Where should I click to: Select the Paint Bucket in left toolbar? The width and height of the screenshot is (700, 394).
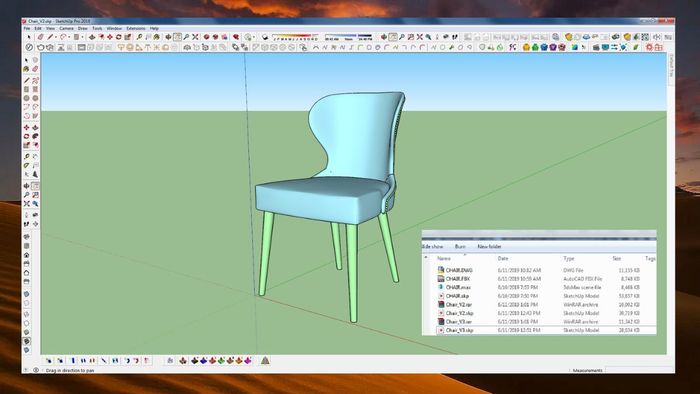[x=26, y=69]
